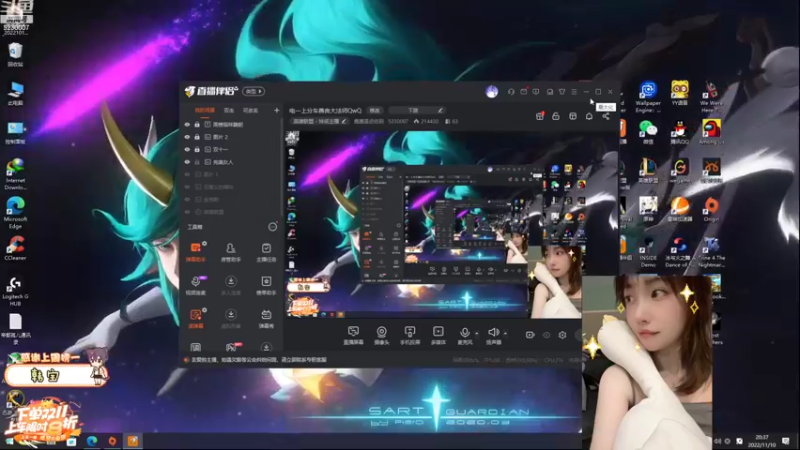The width and height of the screenshot is (800, 450).
Task: Open the pill dropdown next to the logo
Action: 254,91
